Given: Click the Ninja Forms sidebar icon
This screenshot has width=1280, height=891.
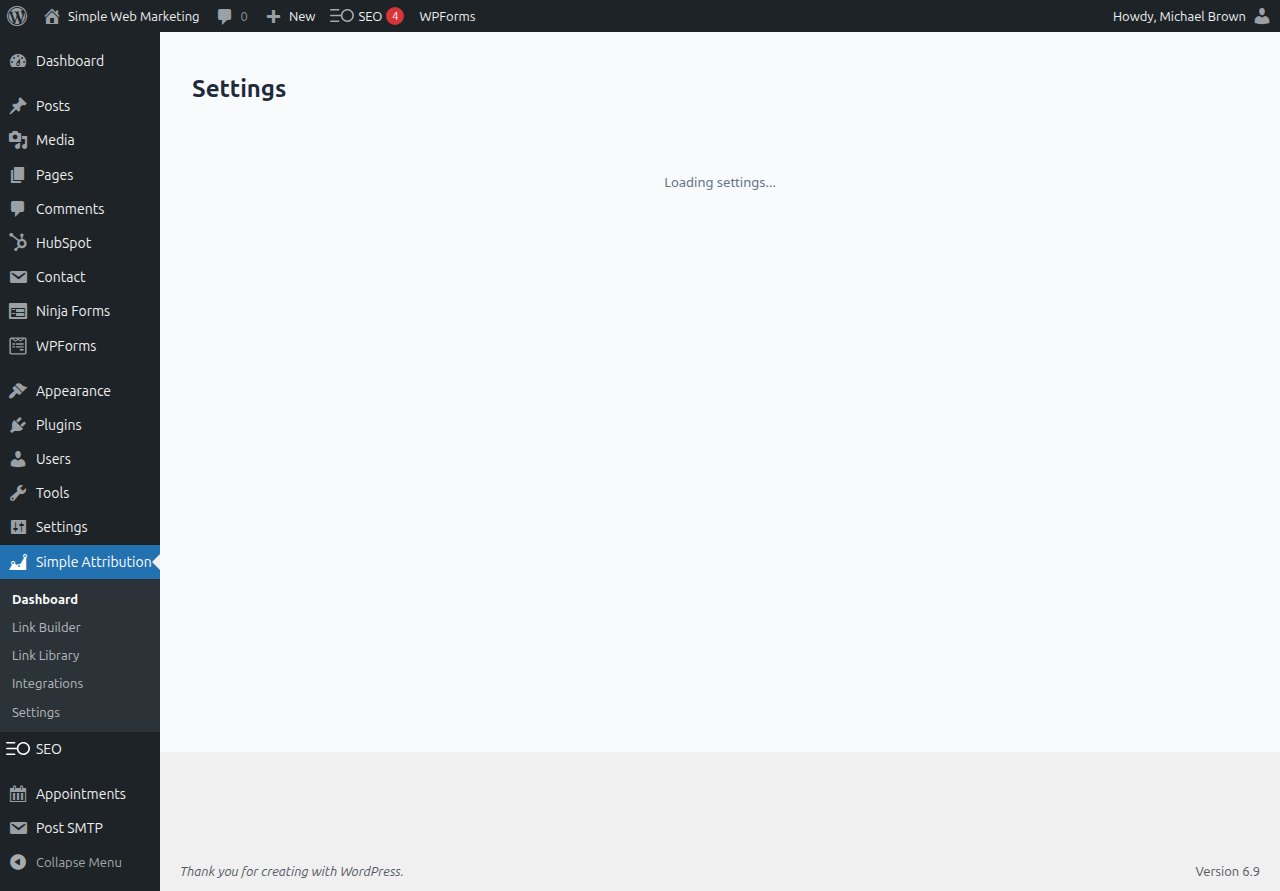Looking at the screenshot, I should point(18,310).
